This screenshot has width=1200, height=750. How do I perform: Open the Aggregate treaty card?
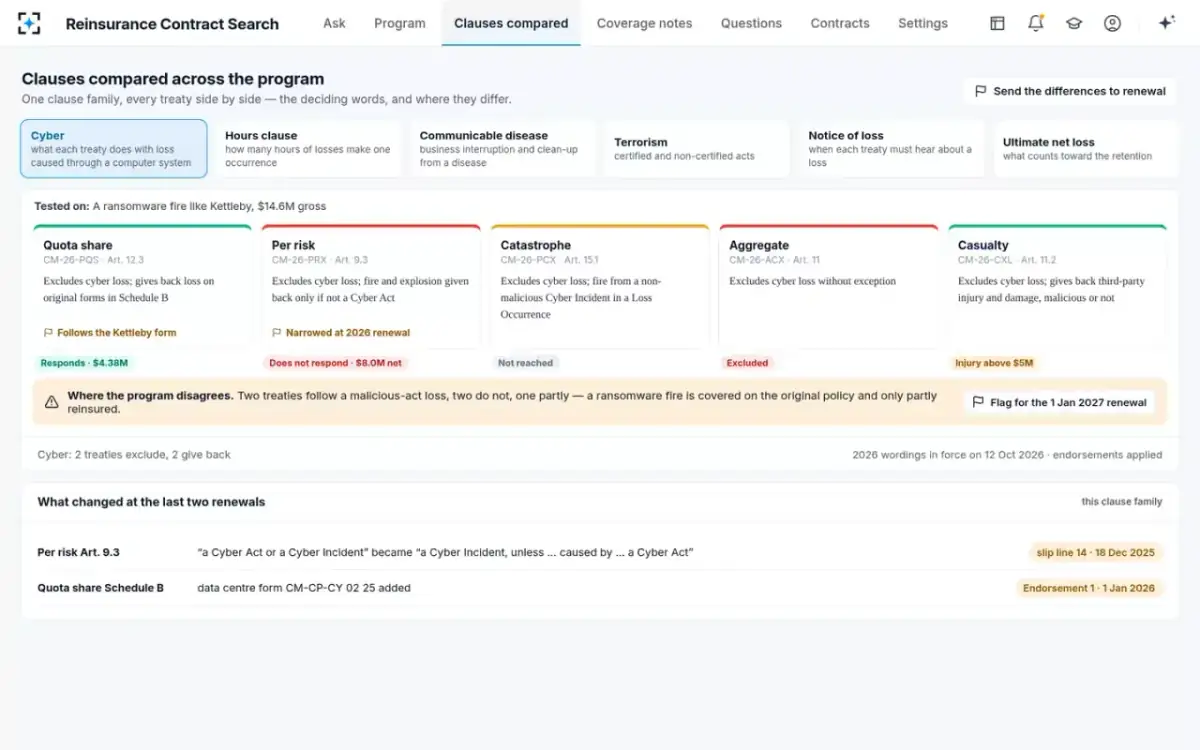click(x=829, y=287)
